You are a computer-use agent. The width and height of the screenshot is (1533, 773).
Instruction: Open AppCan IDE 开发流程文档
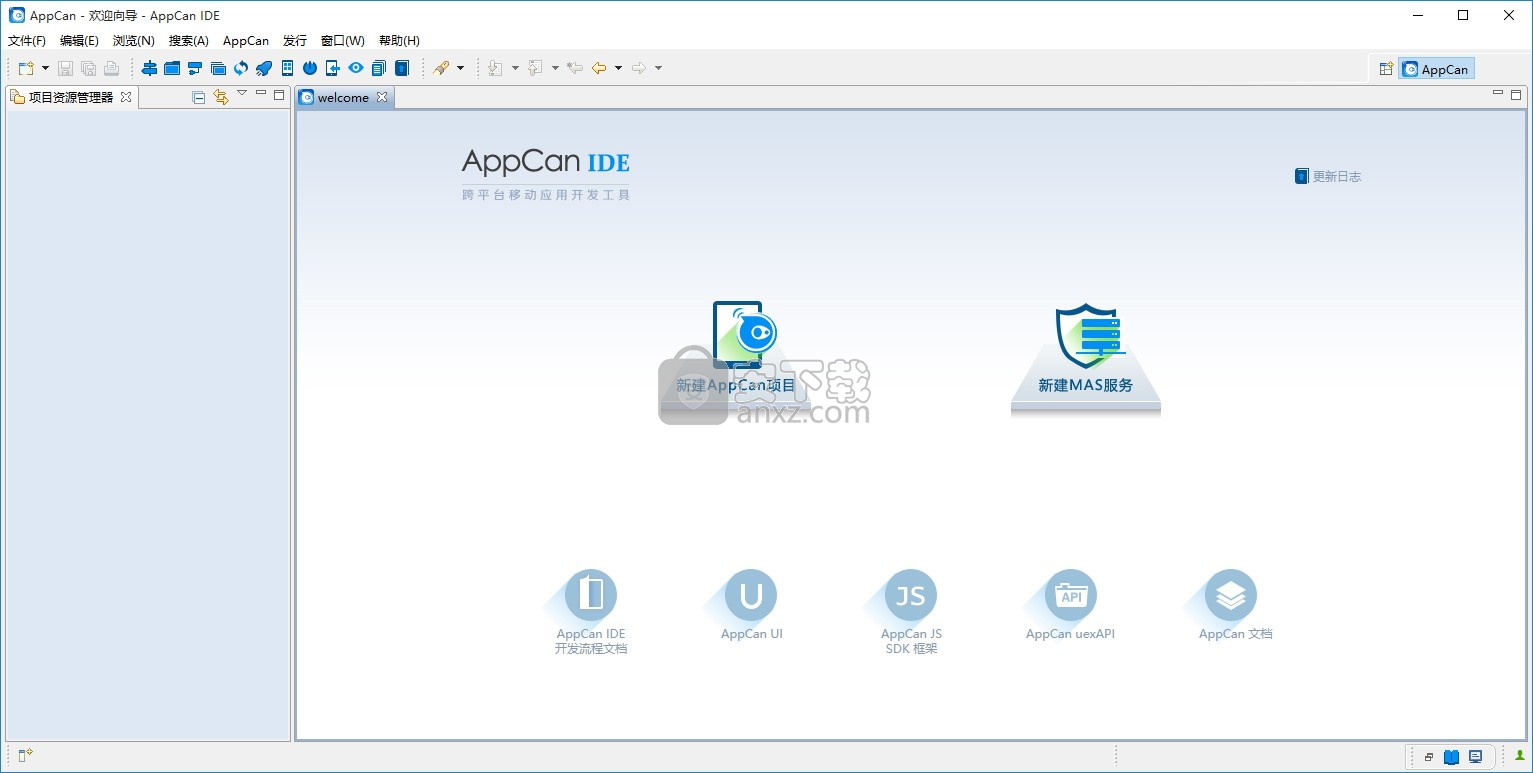click(591, 612)
